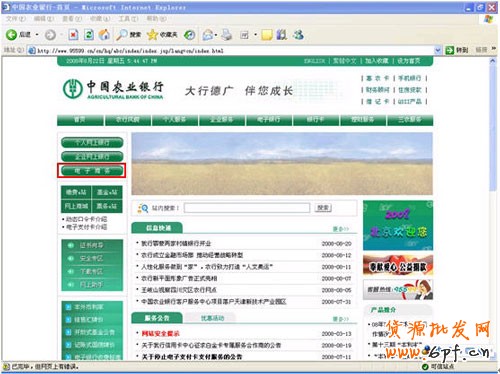The image size is (500, 374).
Task: Switch to the 服务公告 tab
Action: (x=157, y=318)
